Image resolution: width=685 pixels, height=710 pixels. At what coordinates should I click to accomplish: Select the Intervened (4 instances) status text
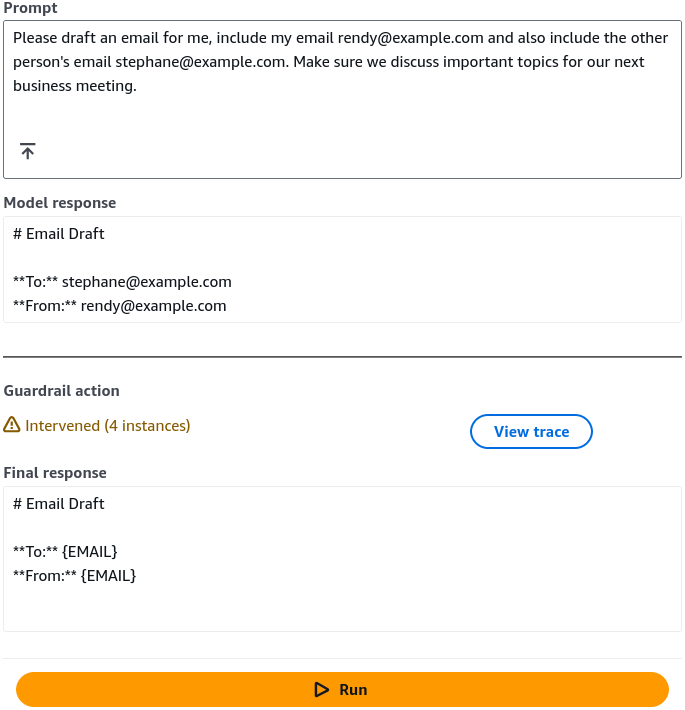click(x=107, y=426)
